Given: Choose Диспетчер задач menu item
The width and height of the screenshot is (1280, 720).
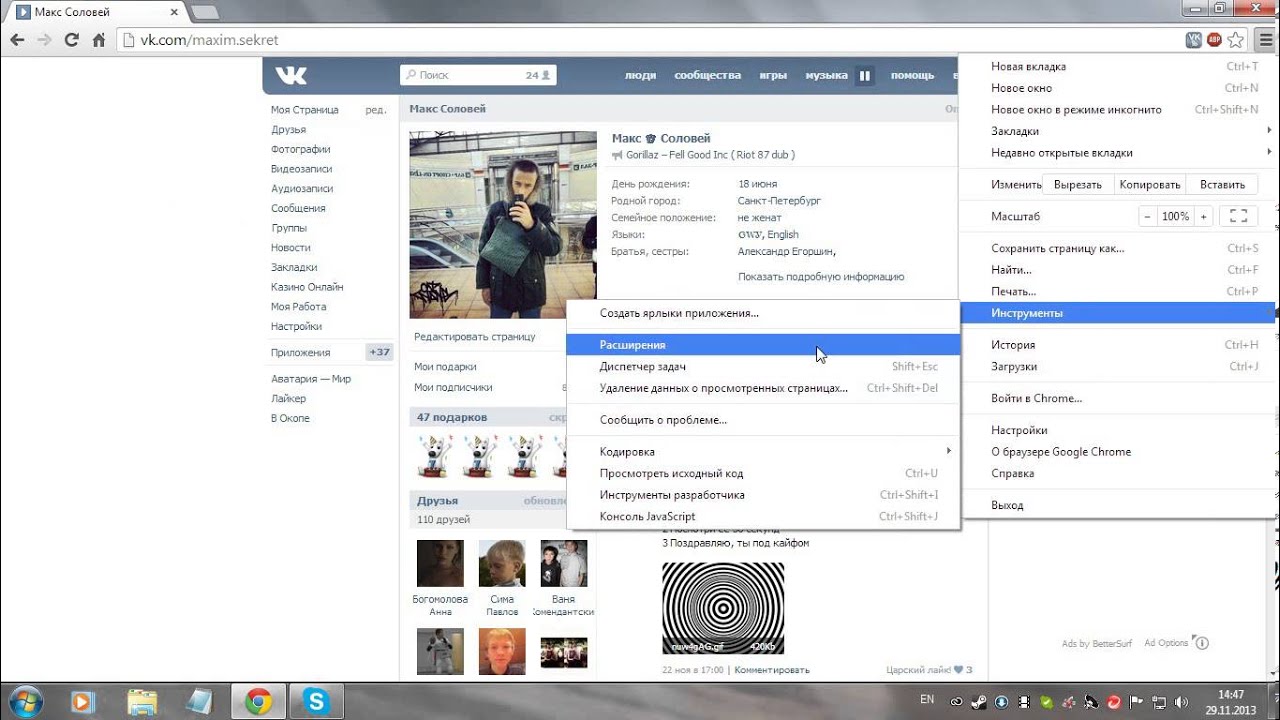Looking at the screenshot, I should pos(763,367).
